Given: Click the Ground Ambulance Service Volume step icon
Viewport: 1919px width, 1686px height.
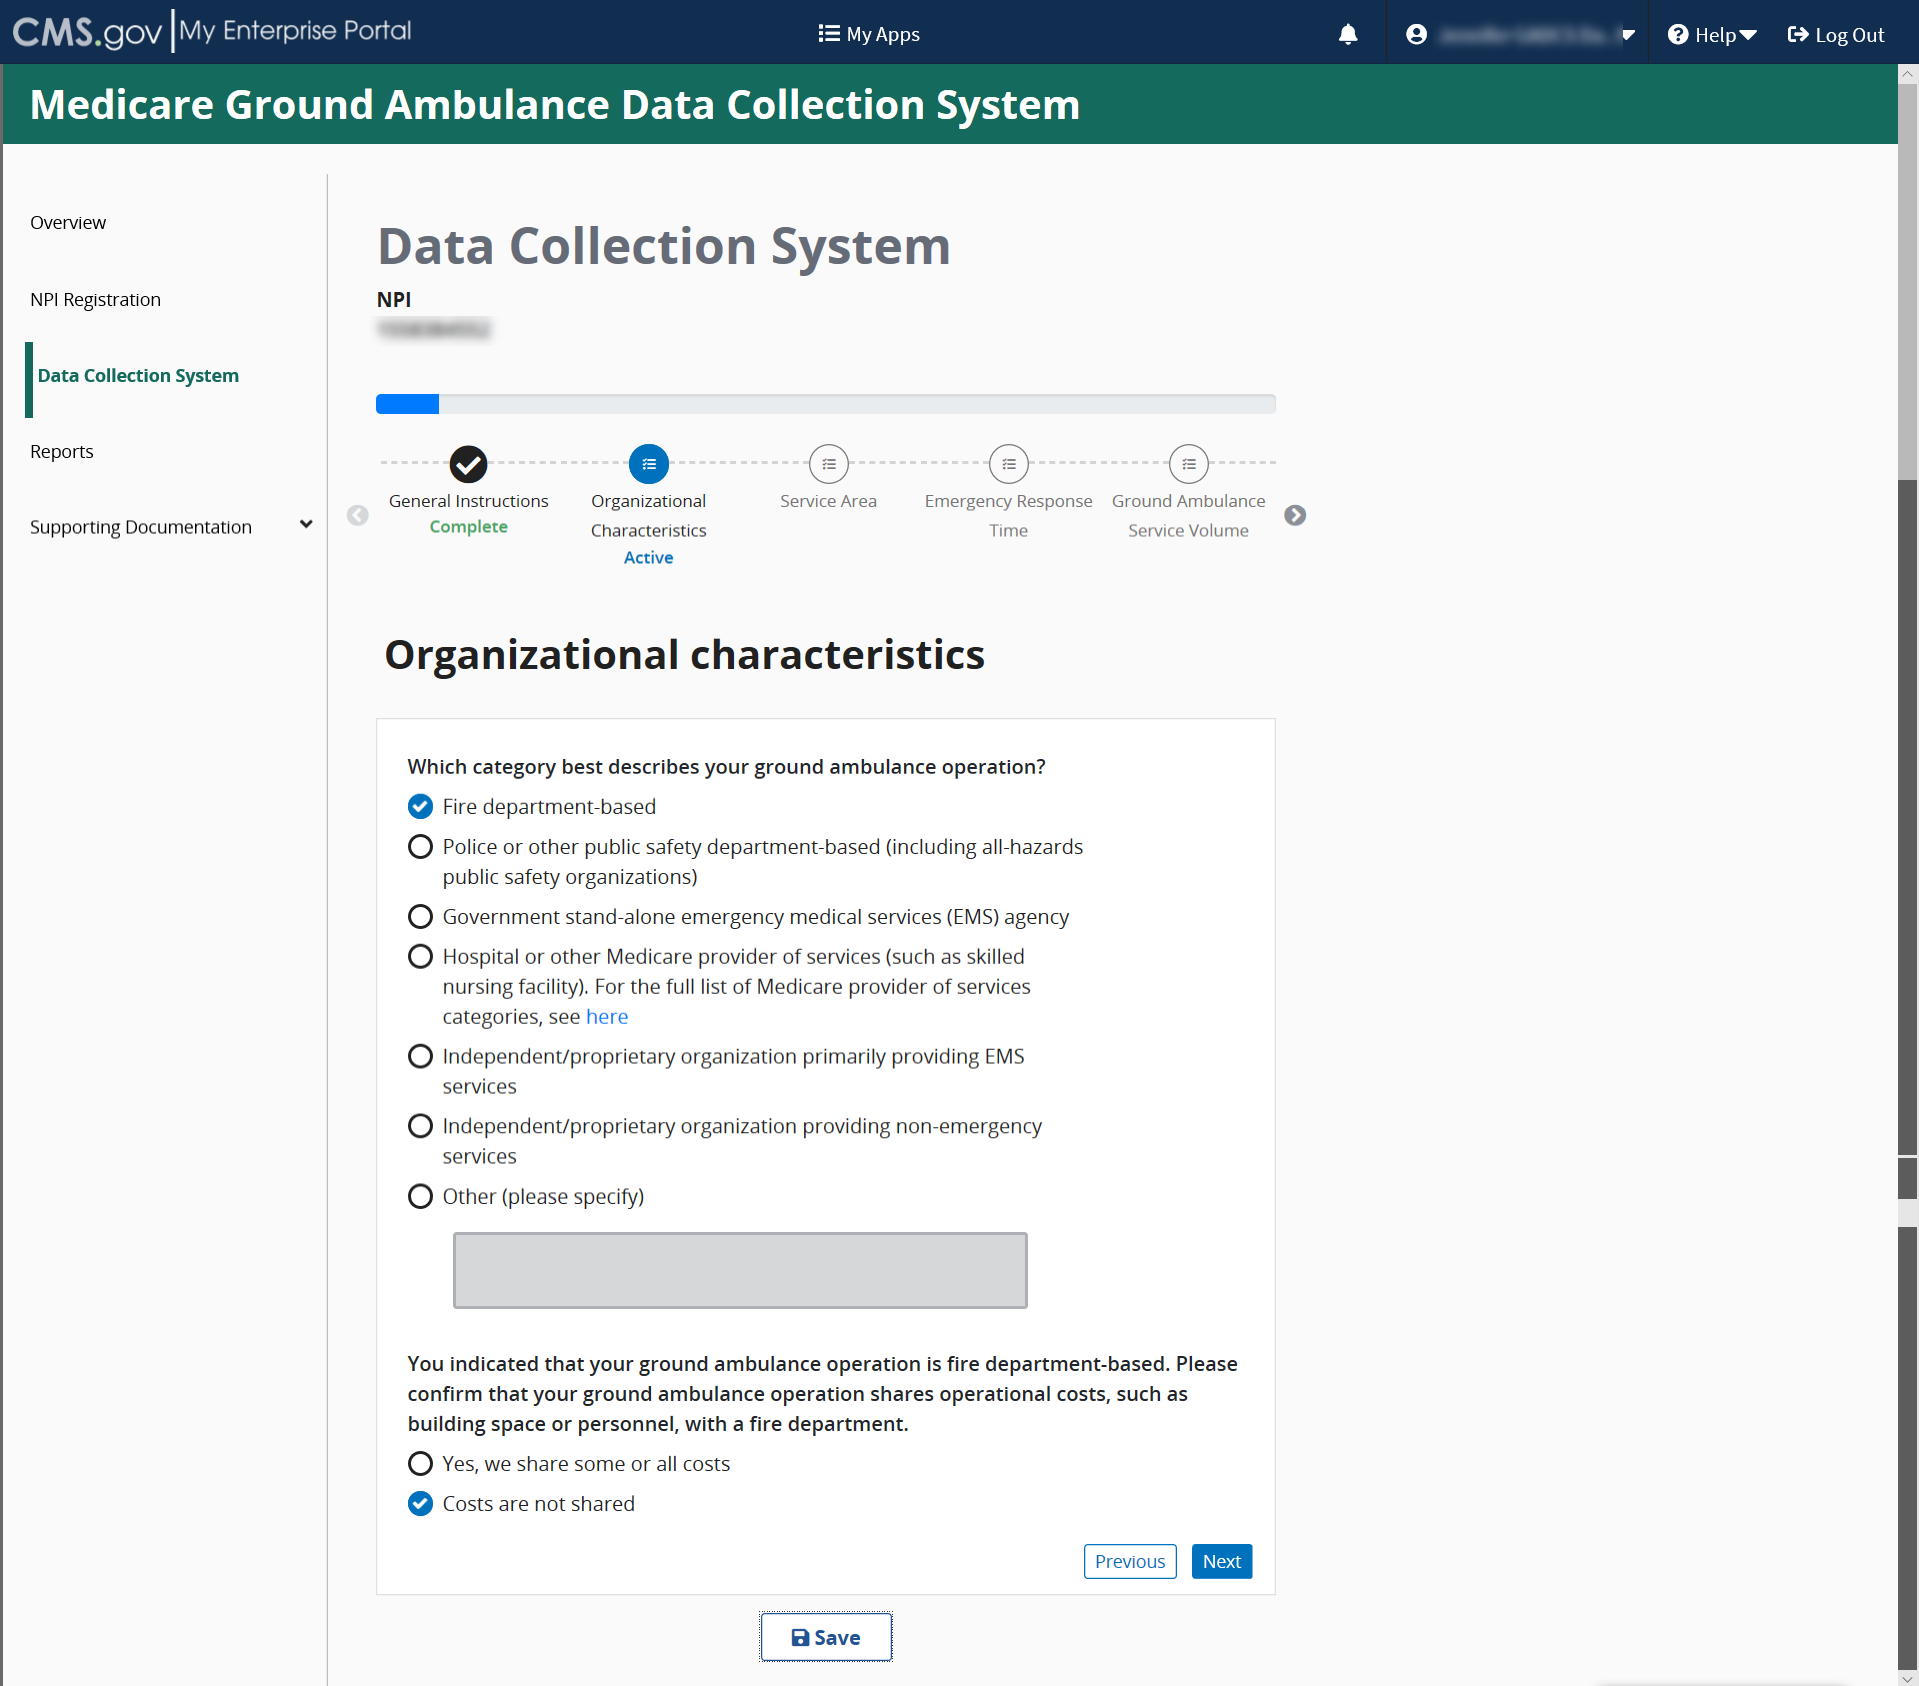Looking at the screenshot, I should point(1188,464).
